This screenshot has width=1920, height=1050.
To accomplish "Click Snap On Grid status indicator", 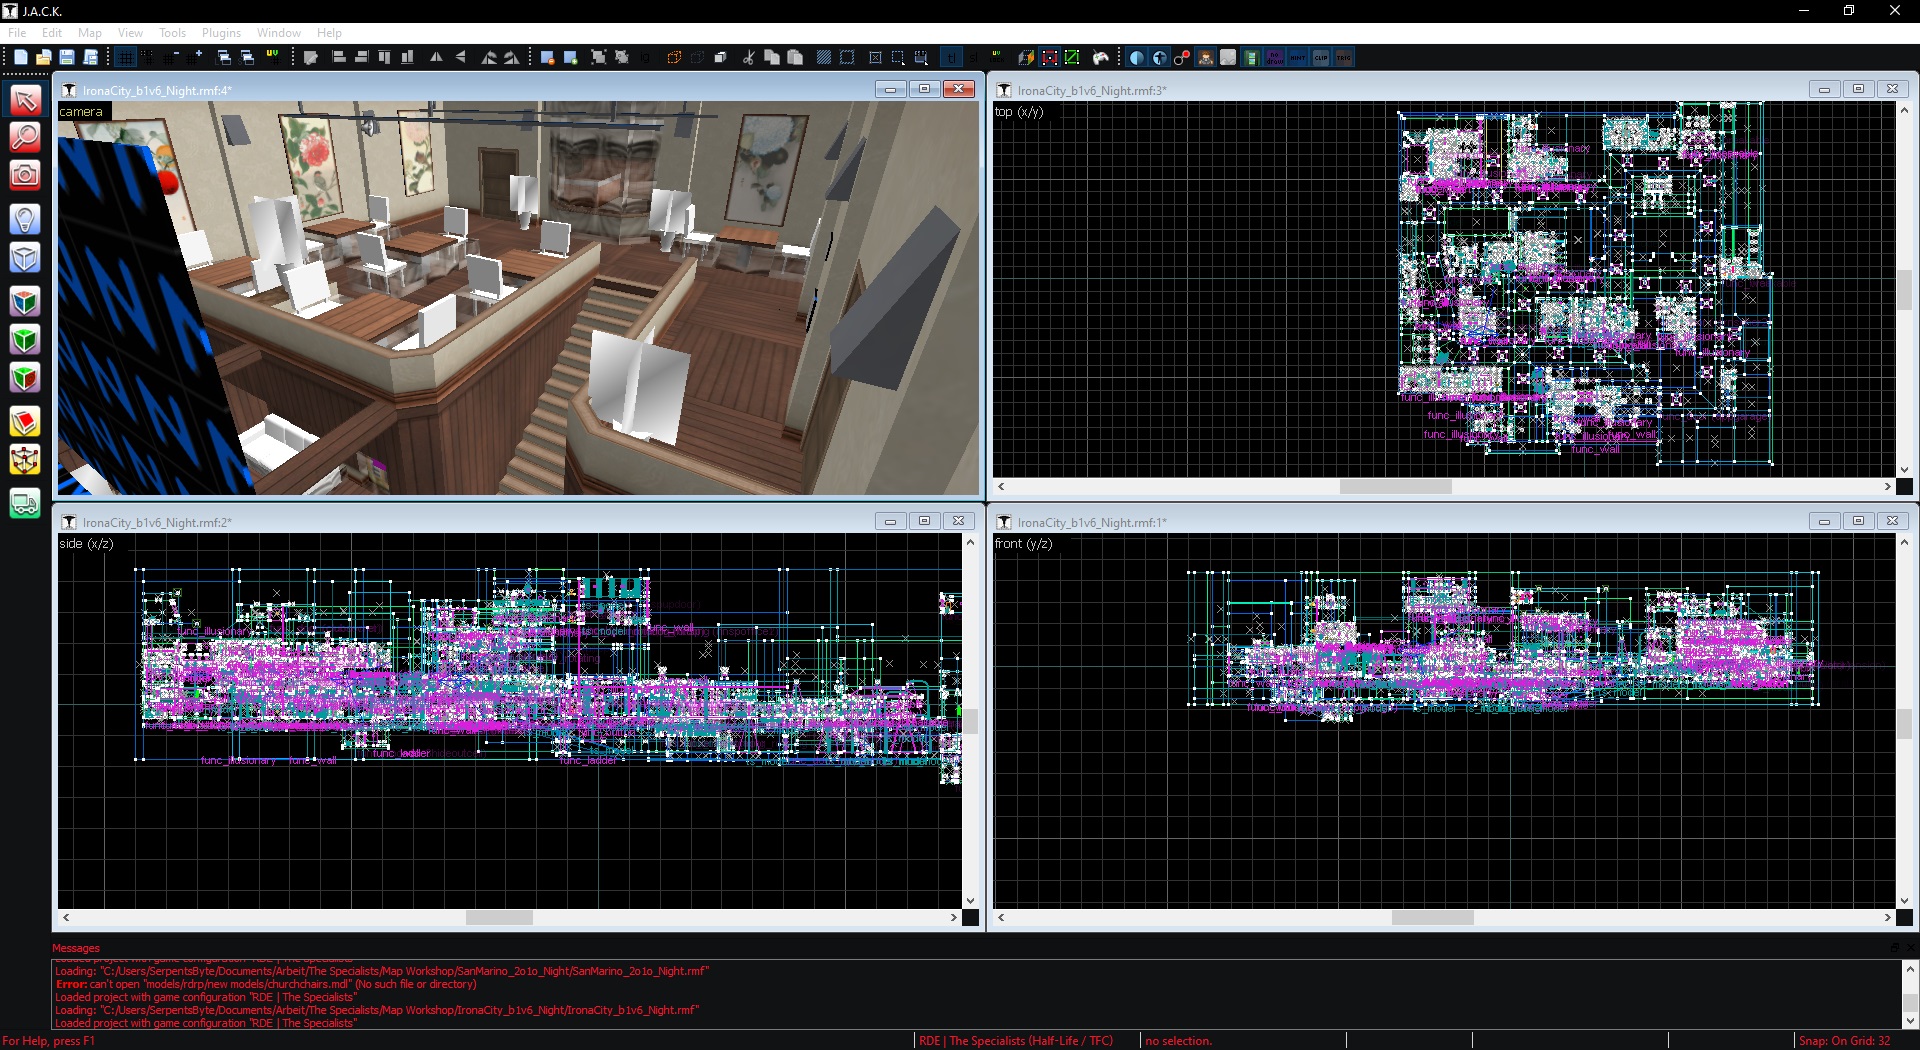I will pyautogui.click(x=1844, y=1041).
